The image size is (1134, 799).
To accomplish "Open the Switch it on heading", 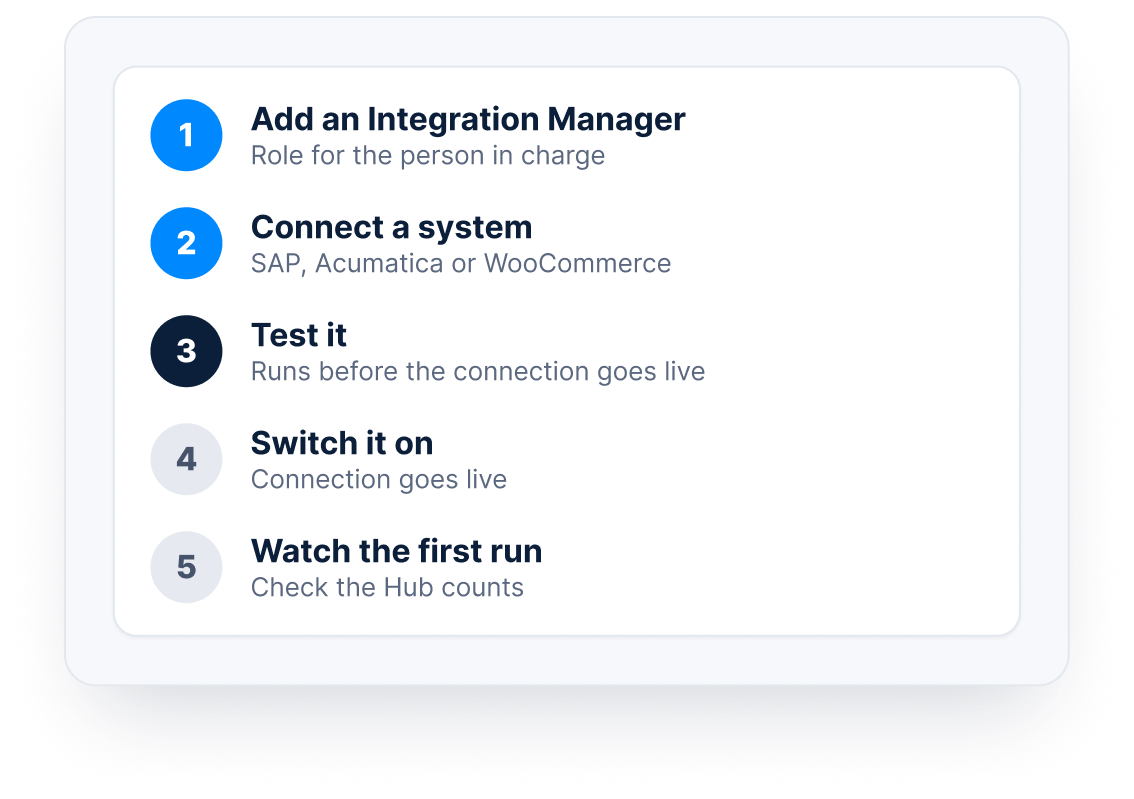I will tap(342, 443).
